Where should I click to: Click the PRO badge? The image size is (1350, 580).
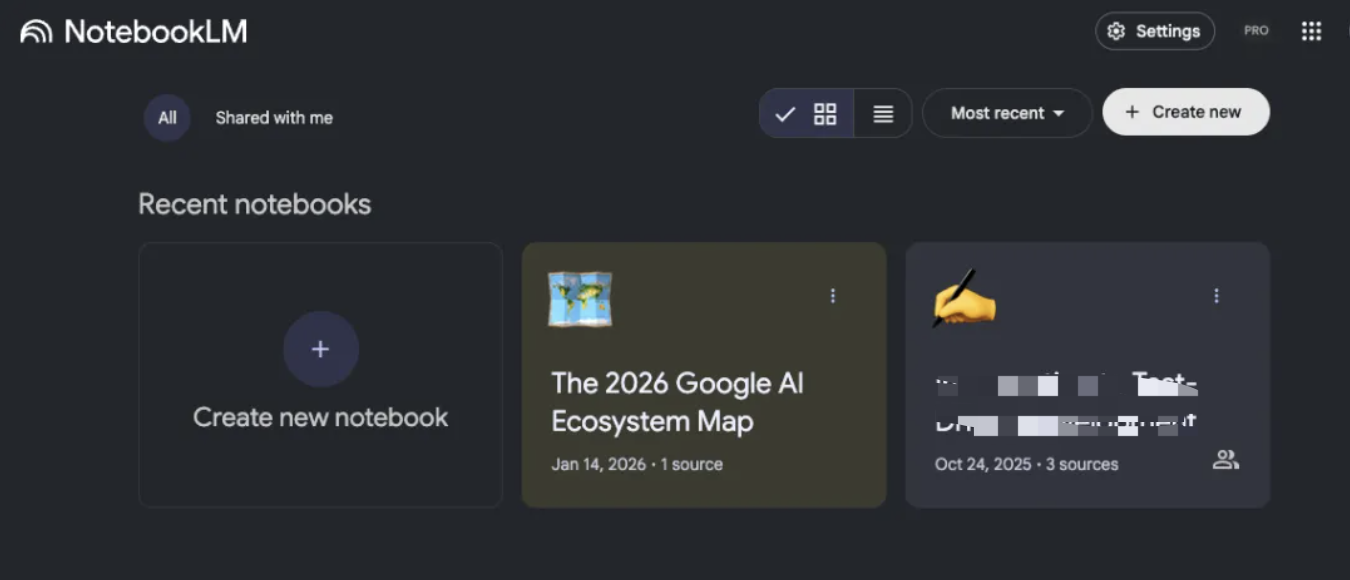click(1256, 31)
